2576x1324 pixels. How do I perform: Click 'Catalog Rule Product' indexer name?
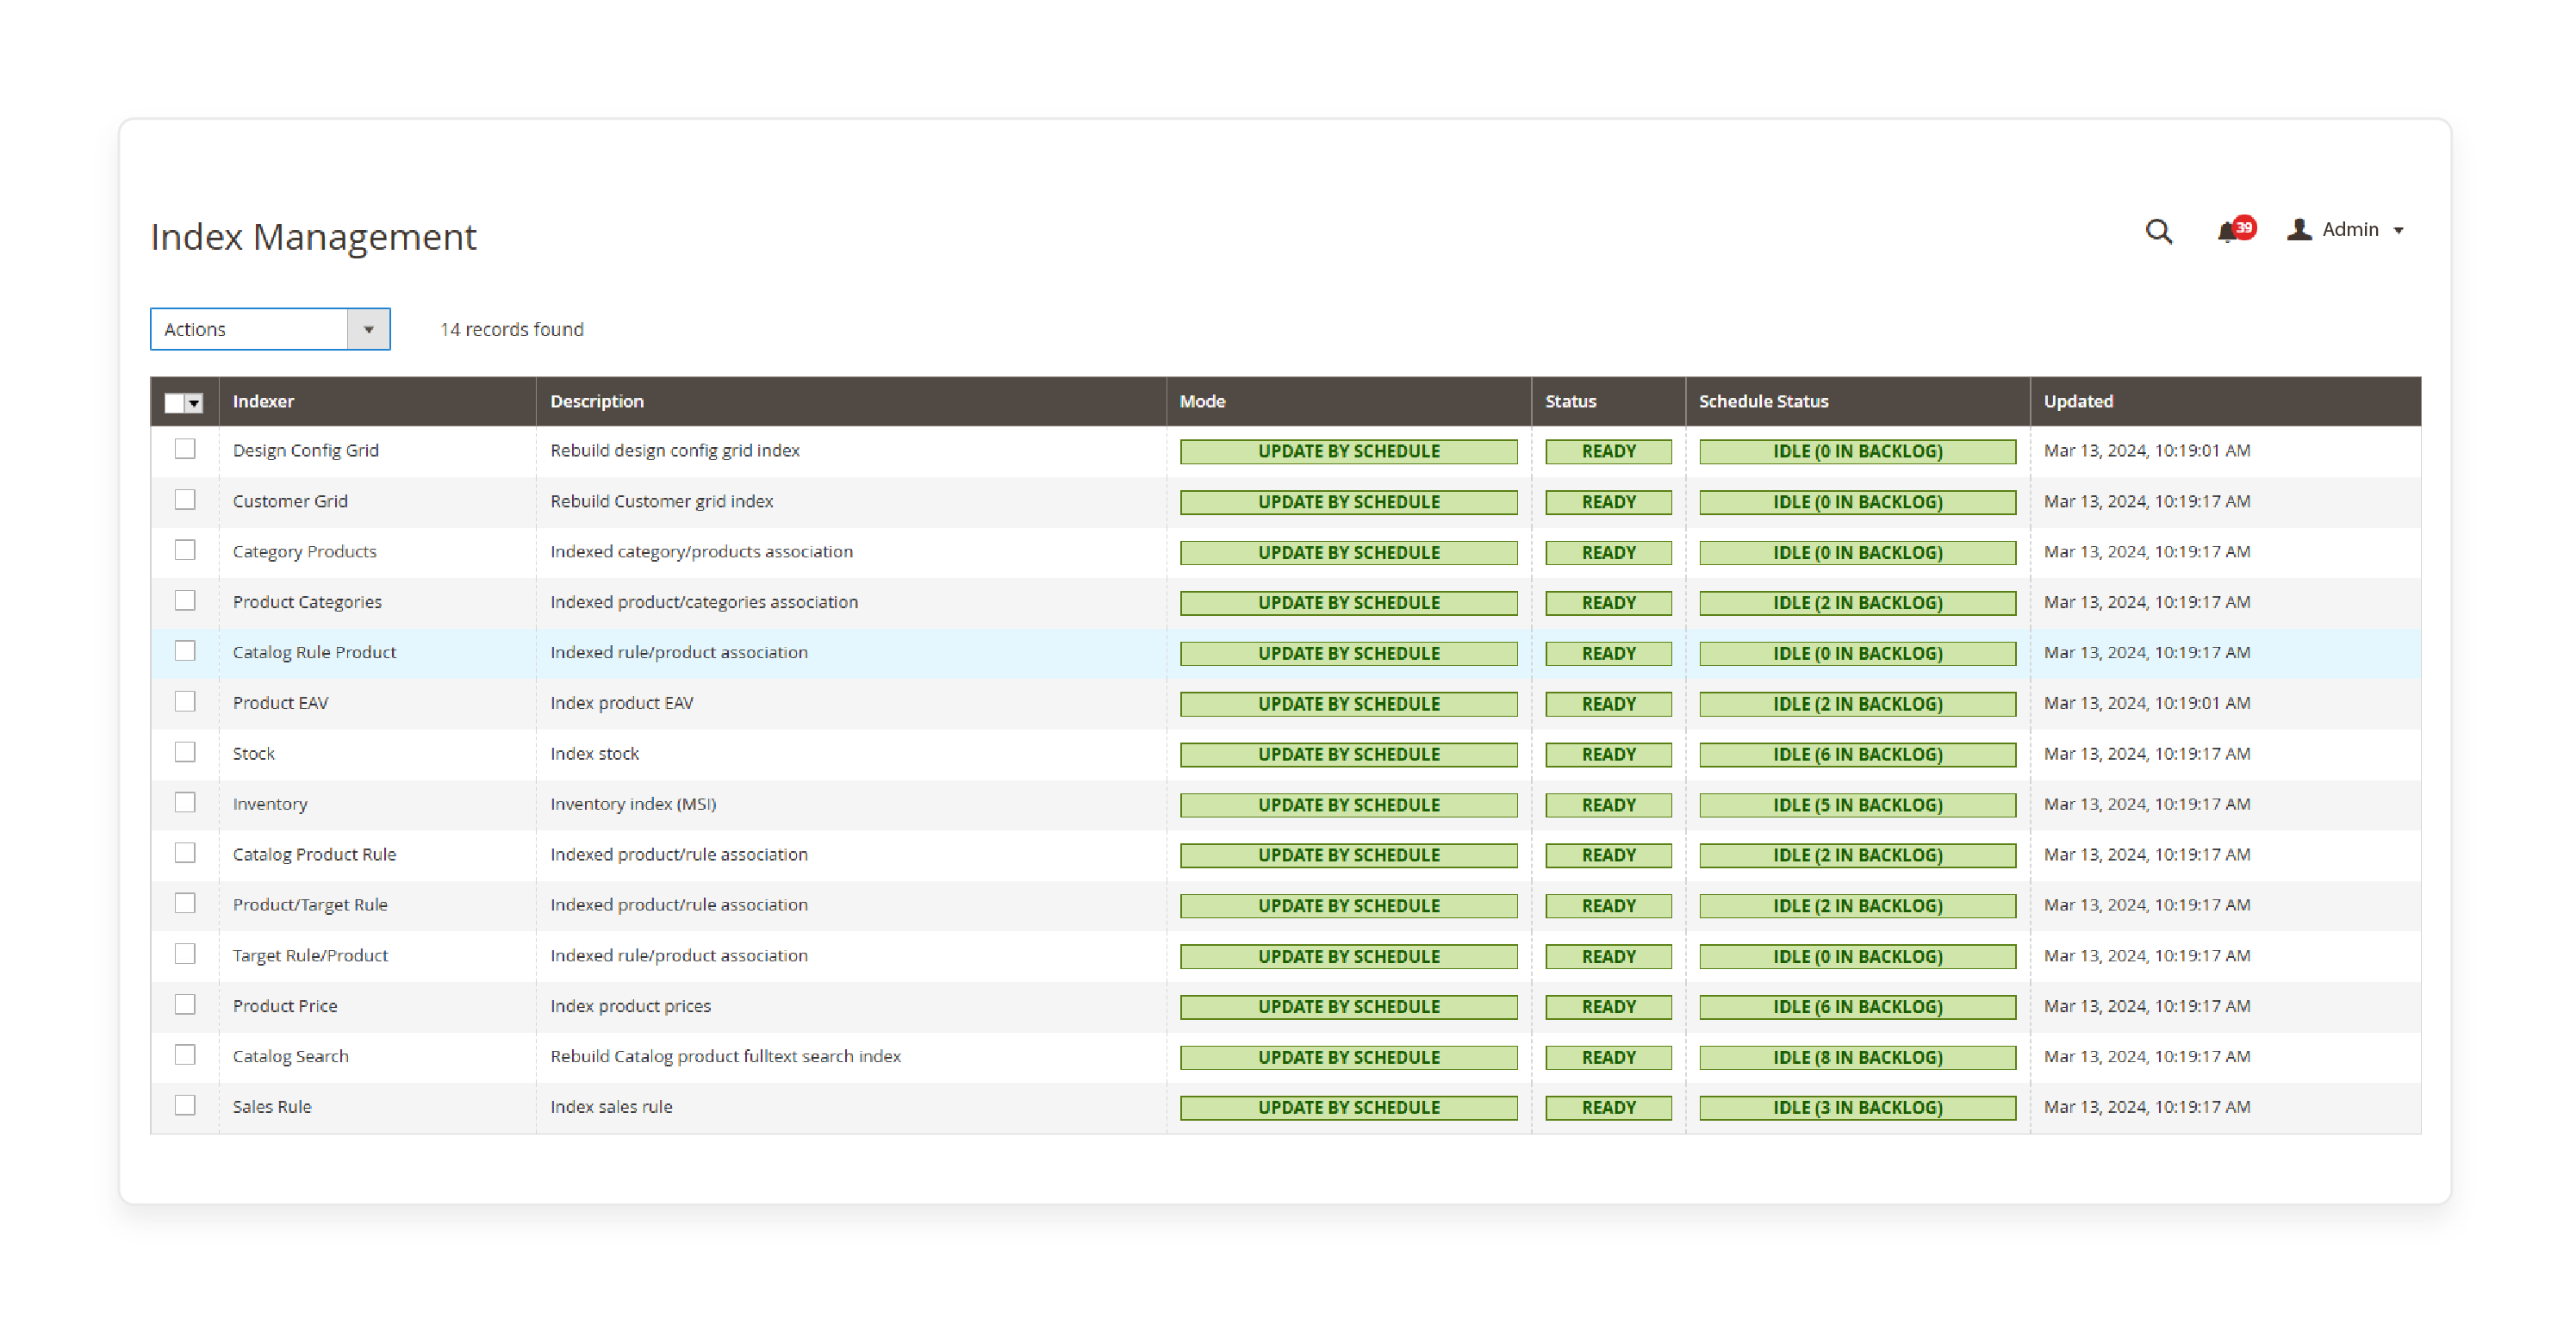(x=314, y=653)
